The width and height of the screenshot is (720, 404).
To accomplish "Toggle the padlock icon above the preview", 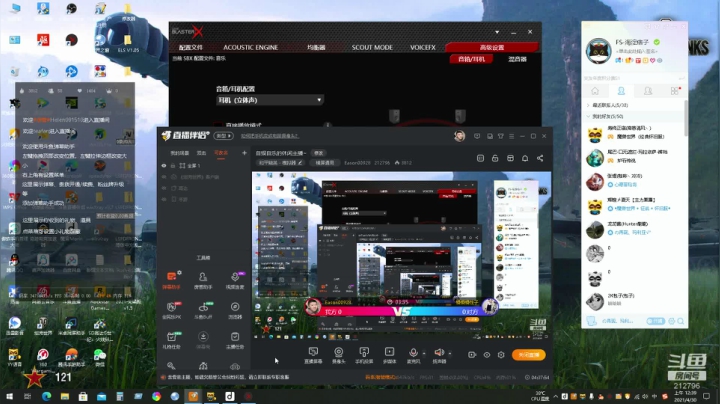I will tap(495, 158).
